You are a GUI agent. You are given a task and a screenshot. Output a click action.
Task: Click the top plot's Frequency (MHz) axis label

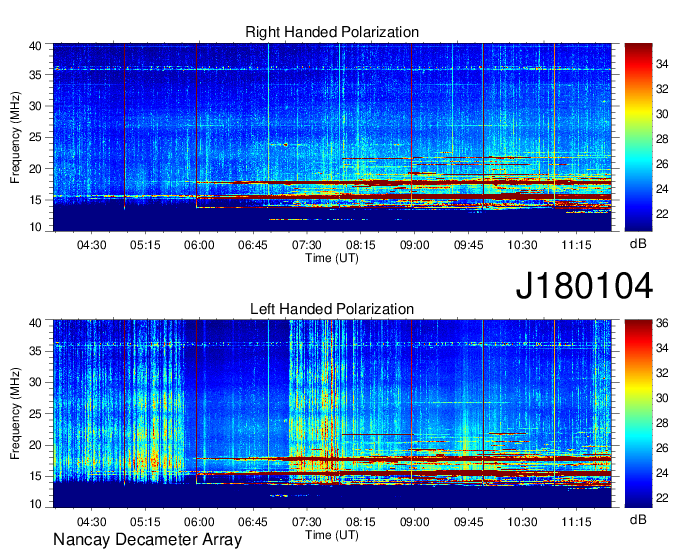point(15,137)
